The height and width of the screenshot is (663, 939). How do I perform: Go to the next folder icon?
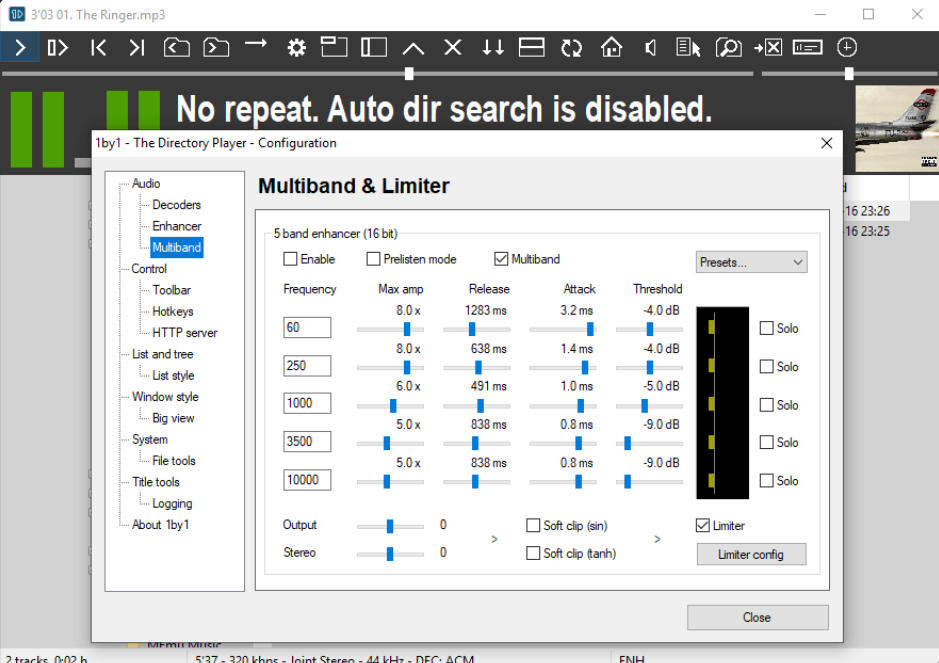coord(216,47)
